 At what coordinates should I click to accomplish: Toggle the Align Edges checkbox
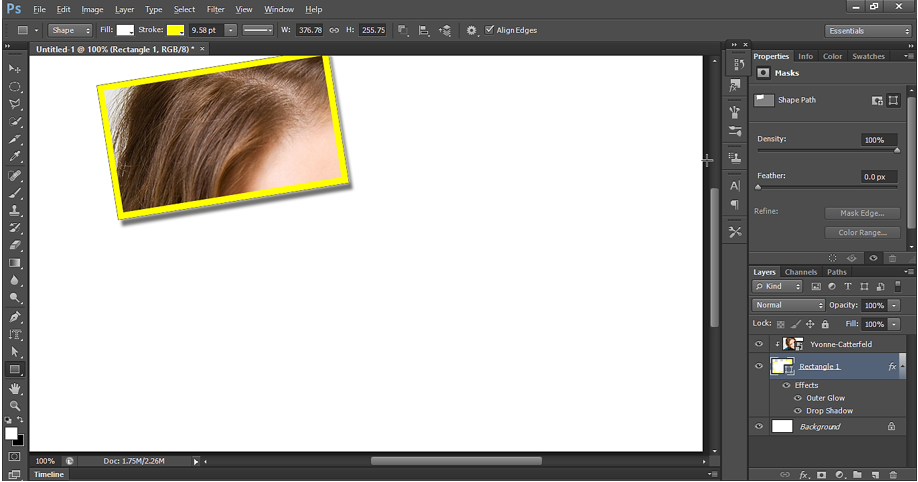point(489,30)
